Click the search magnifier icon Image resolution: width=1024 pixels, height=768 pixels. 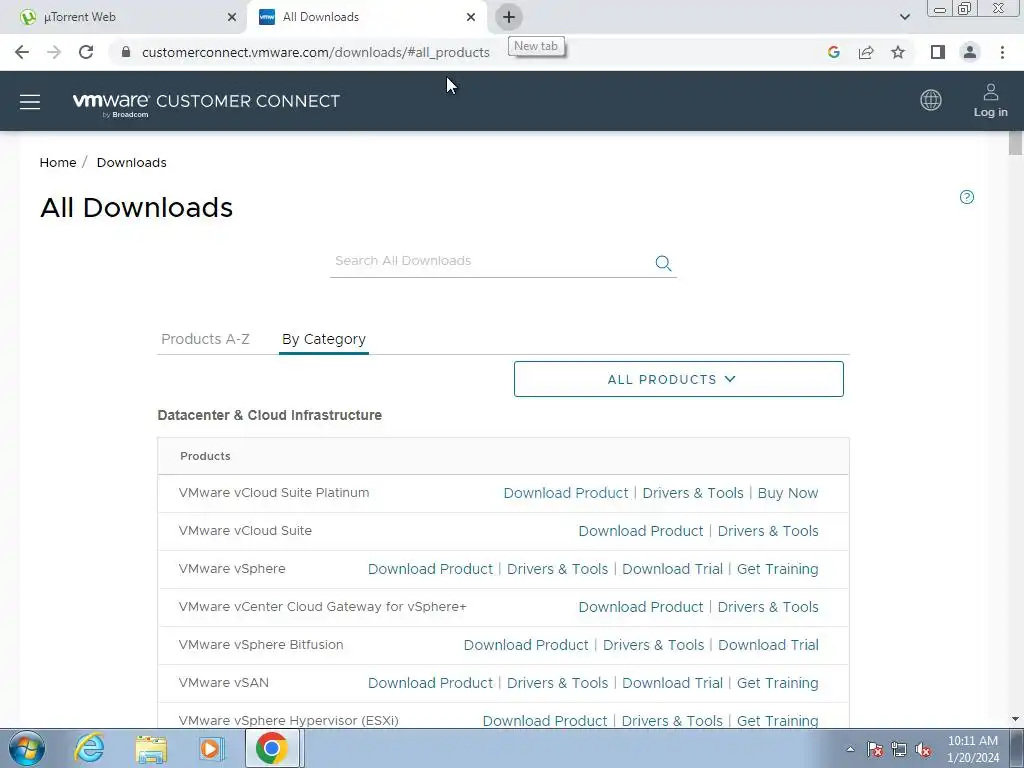point(663,263)
